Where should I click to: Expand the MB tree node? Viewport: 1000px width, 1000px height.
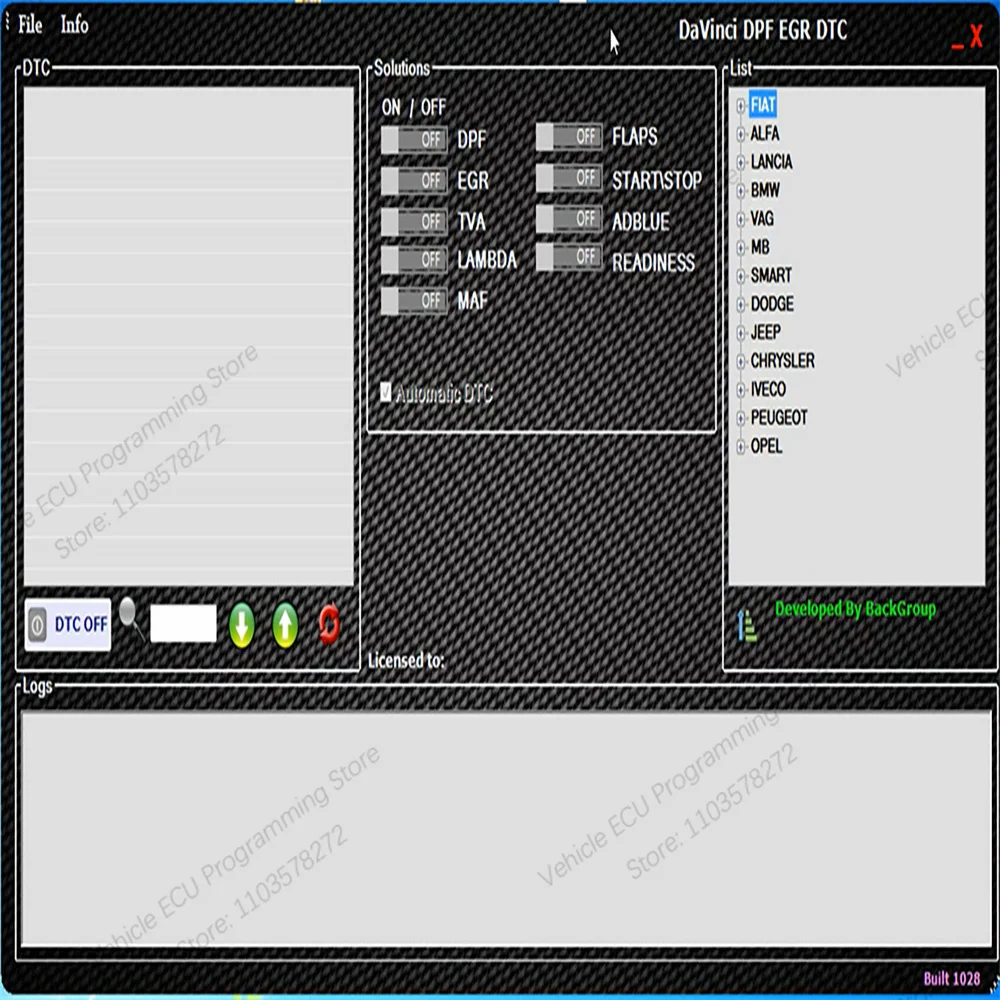coord(740,247)
